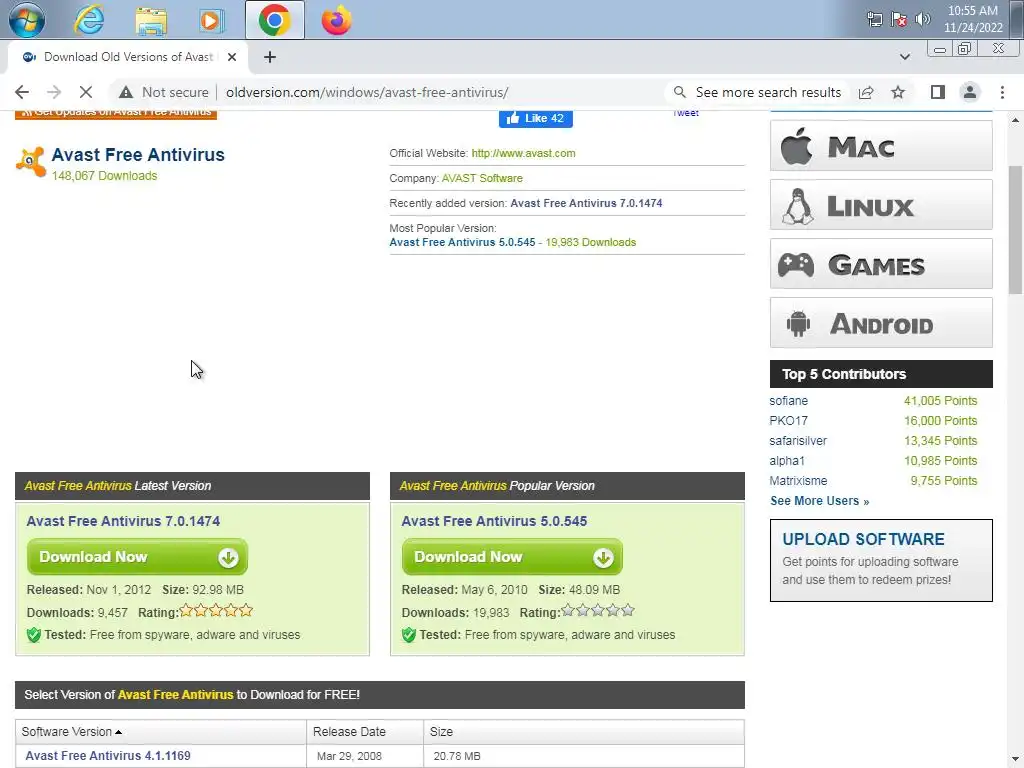Open the Linux software category button

click(x=881, y=205)
